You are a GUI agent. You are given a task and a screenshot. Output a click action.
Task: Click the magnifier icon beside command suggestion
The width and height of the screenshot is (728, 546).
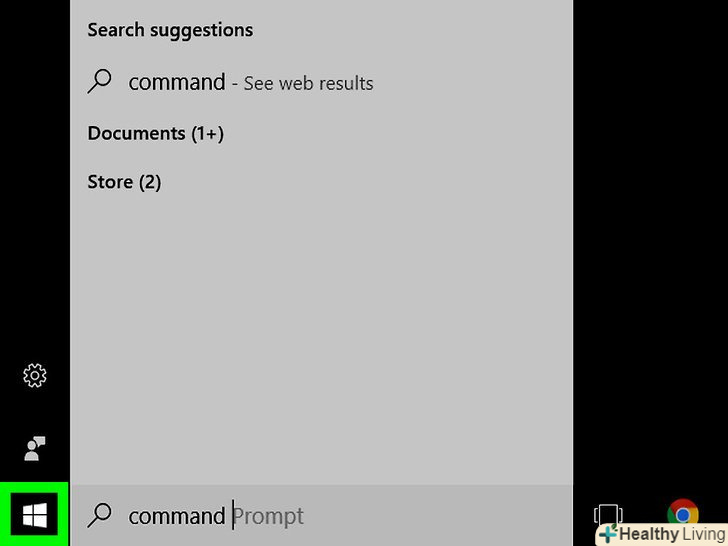[x=100, y=82]
